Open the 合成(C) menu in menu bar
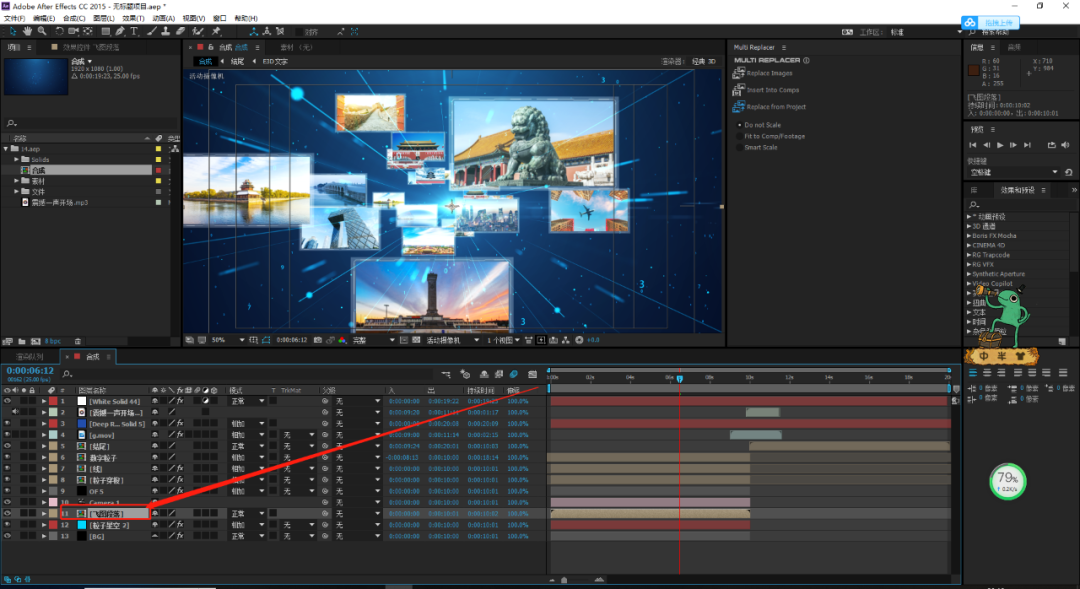 click(74, 18)
